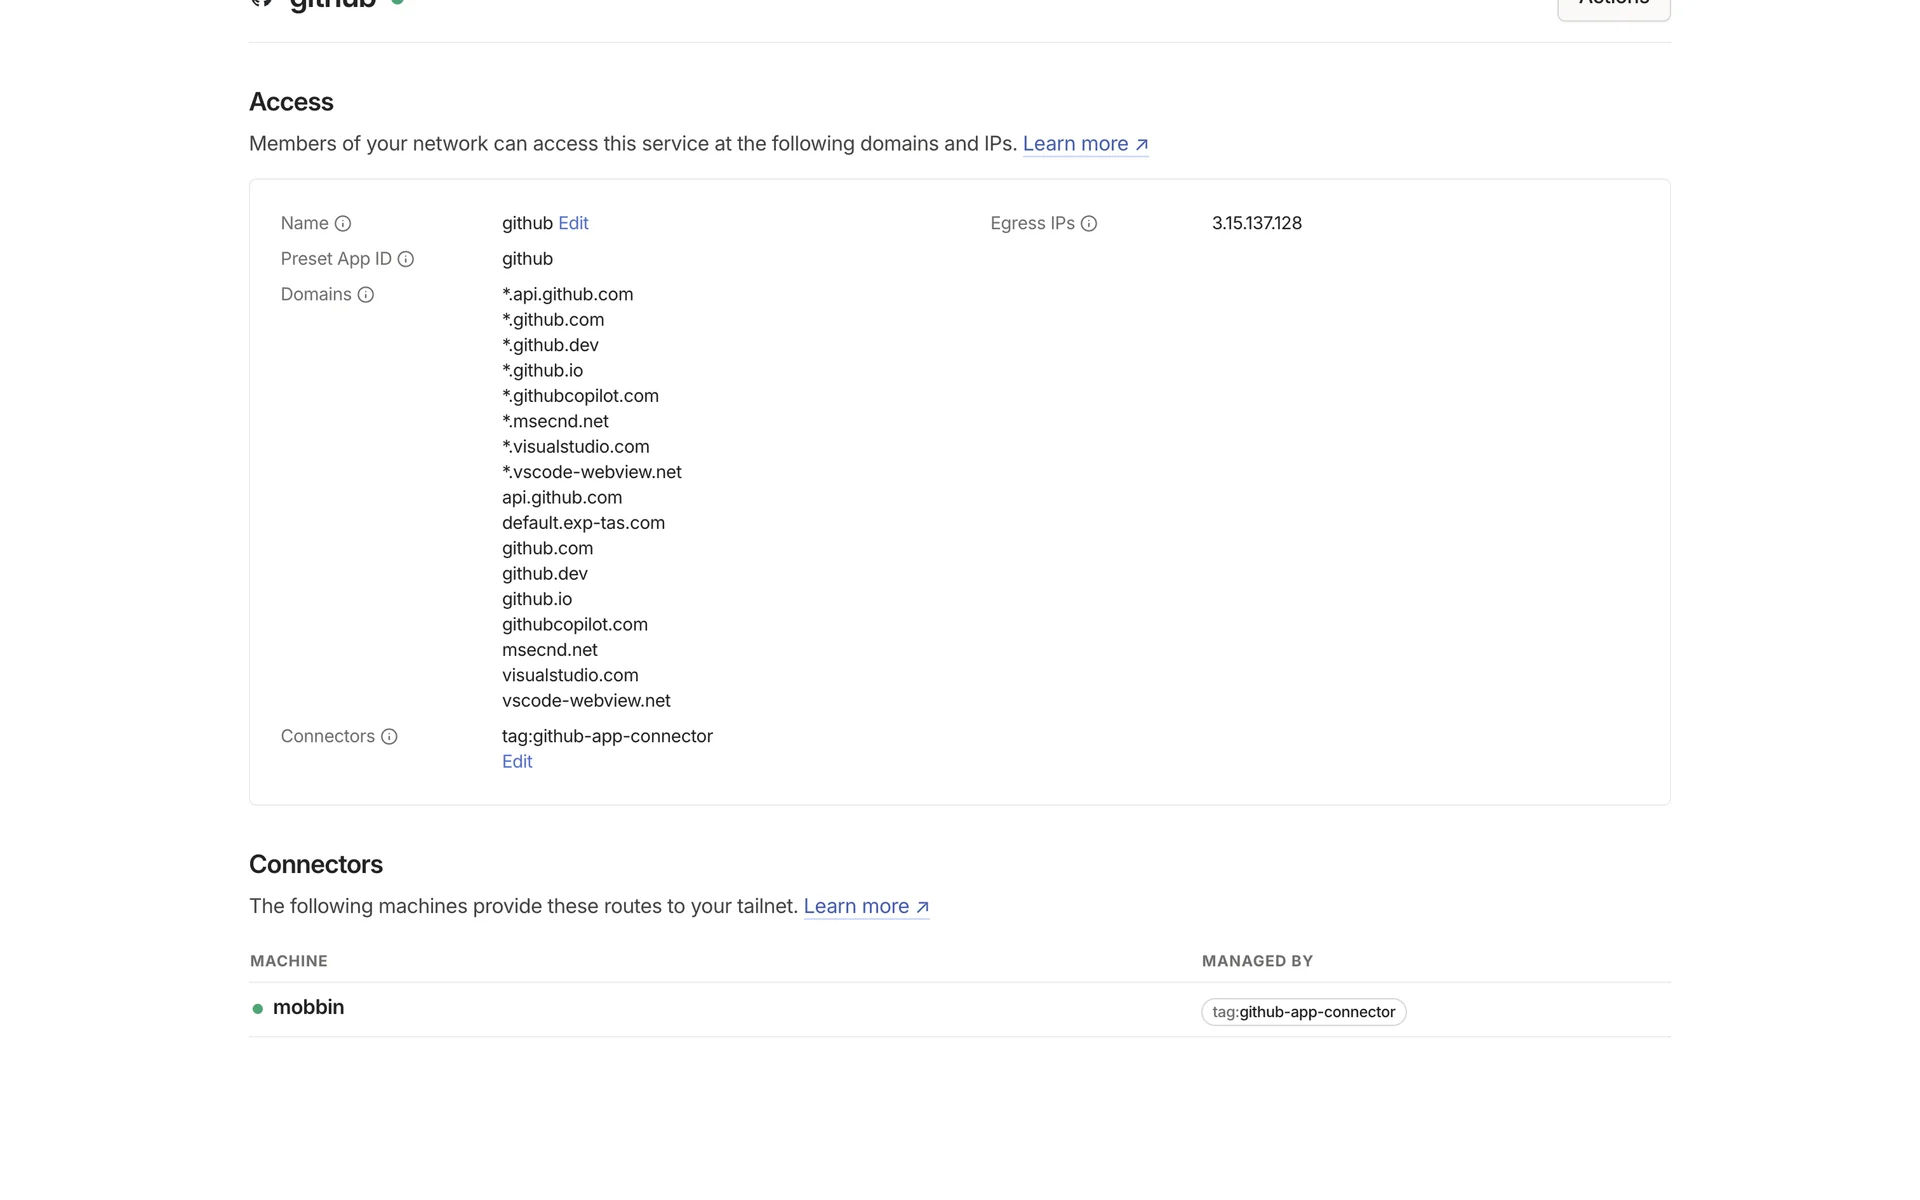Click the external arrow icon in Connectors Learn more
Image resolution: width=1920 pixels, height=1200 pixels.
tap(923, 908)
